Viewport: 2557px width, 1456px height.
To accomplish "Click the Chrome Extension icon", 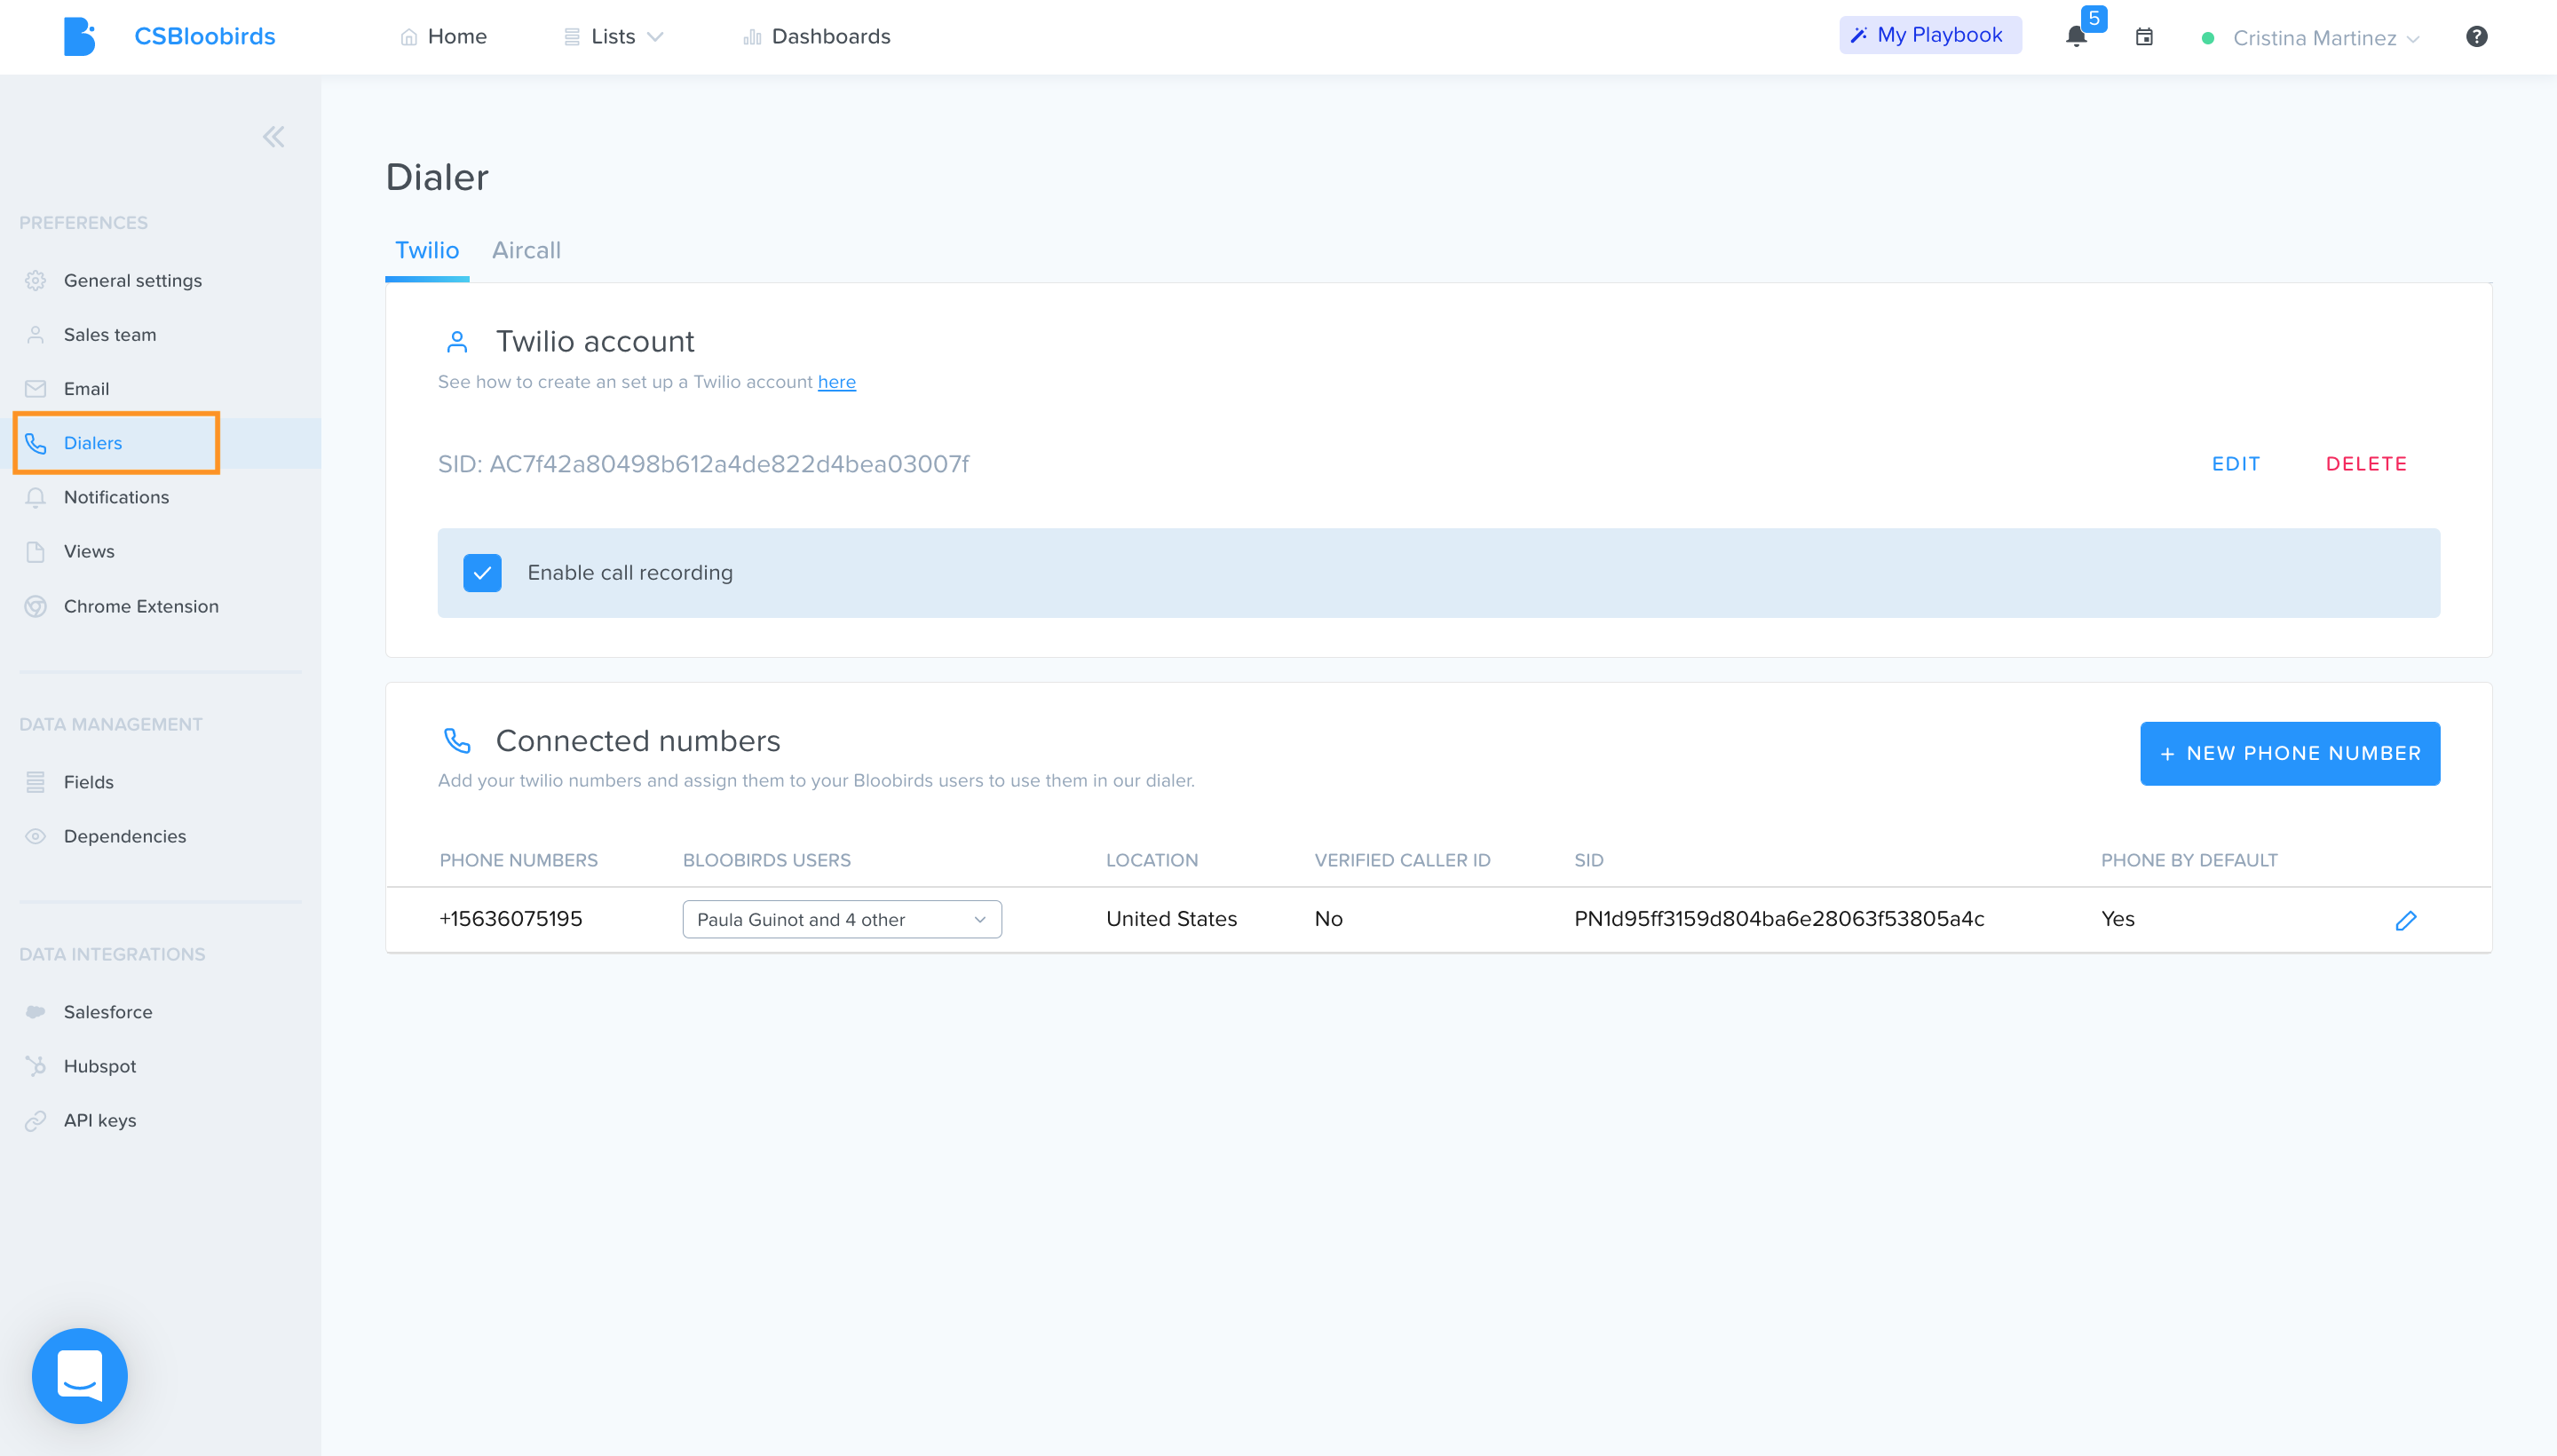I will coord(36,607).
